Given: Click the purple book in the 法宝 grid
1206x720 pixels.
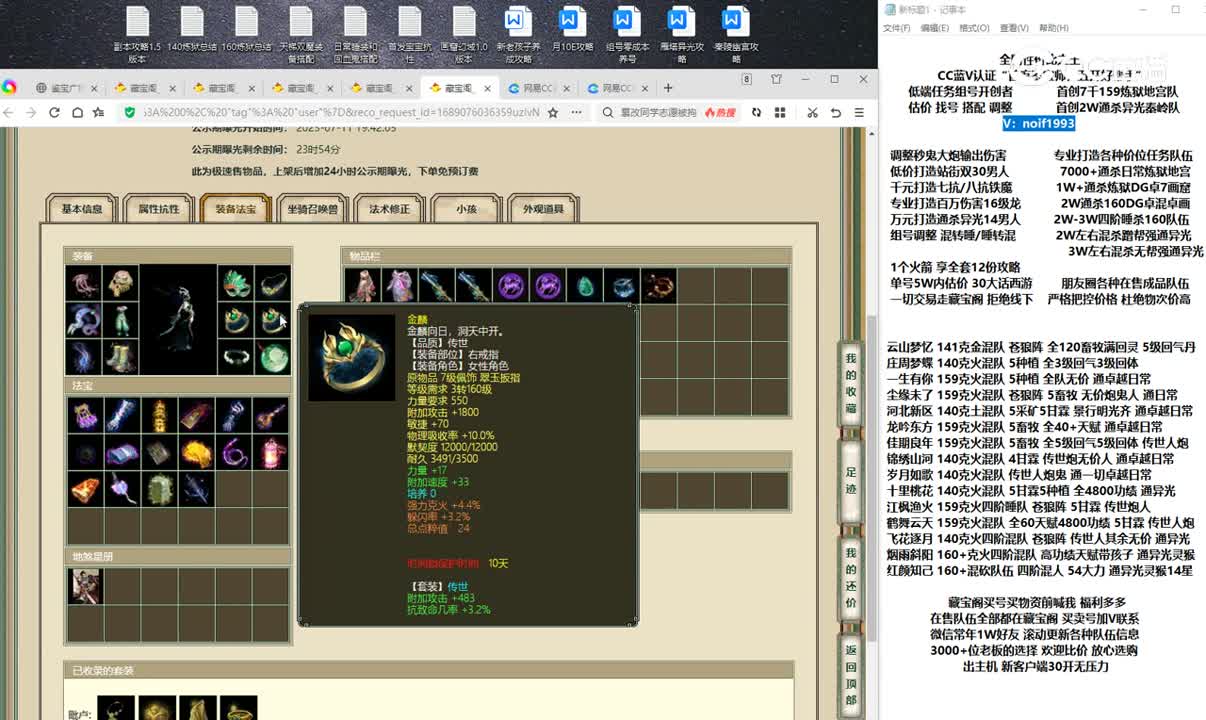Looking at the screenshot, I should pos(122,452).
